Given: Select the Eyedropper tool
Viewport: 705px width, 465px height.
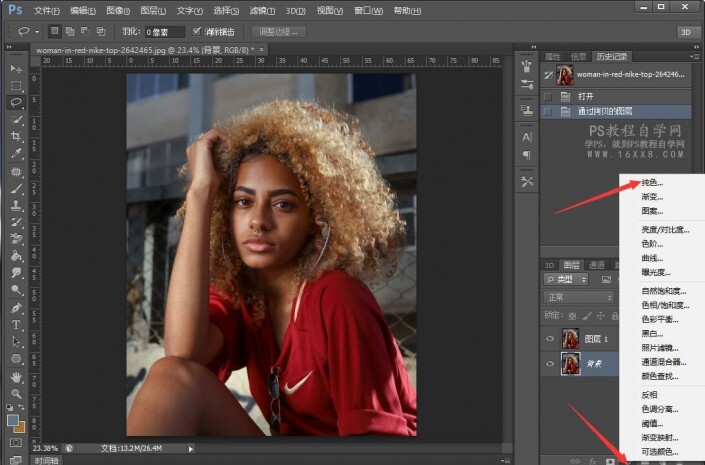Looking at the screenshot, I should 16,153.
